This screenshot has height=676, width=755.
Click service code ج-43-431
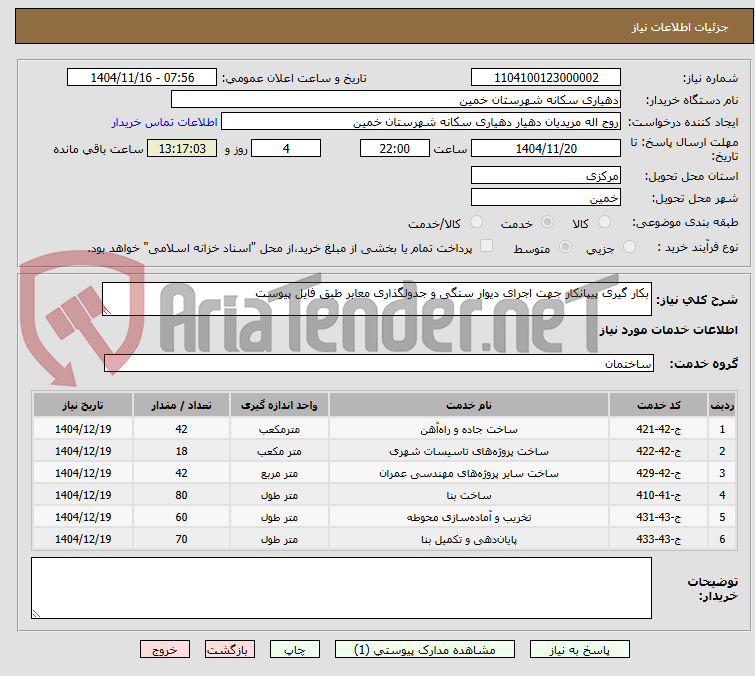(x=658, y=517)
